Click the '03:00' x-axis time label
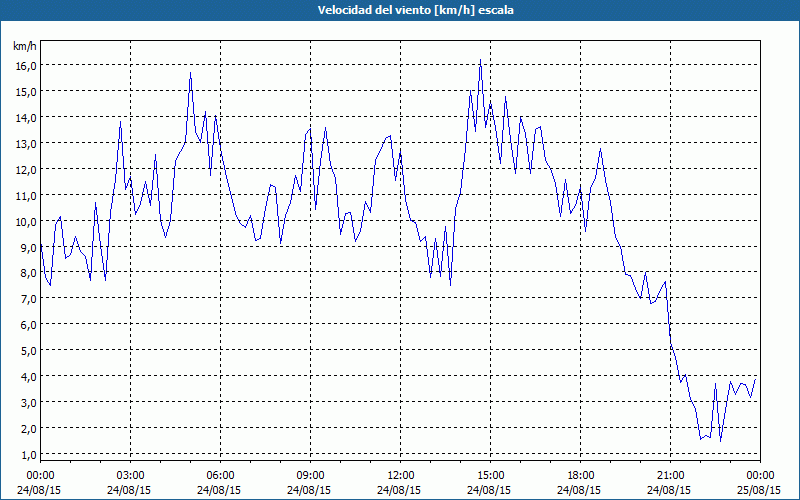This screenshot has height=500, width=800. (x=130, y=476)
